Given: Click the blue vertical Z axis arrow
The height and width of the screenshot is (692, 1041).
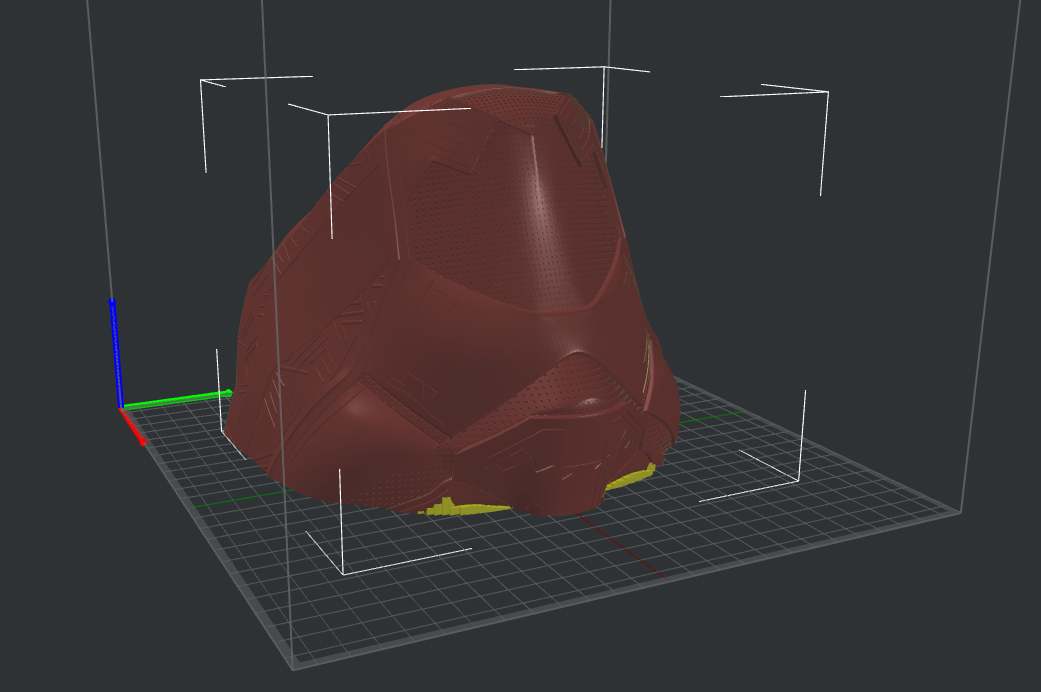Looking at the screenshot, I should coord(116,353).
